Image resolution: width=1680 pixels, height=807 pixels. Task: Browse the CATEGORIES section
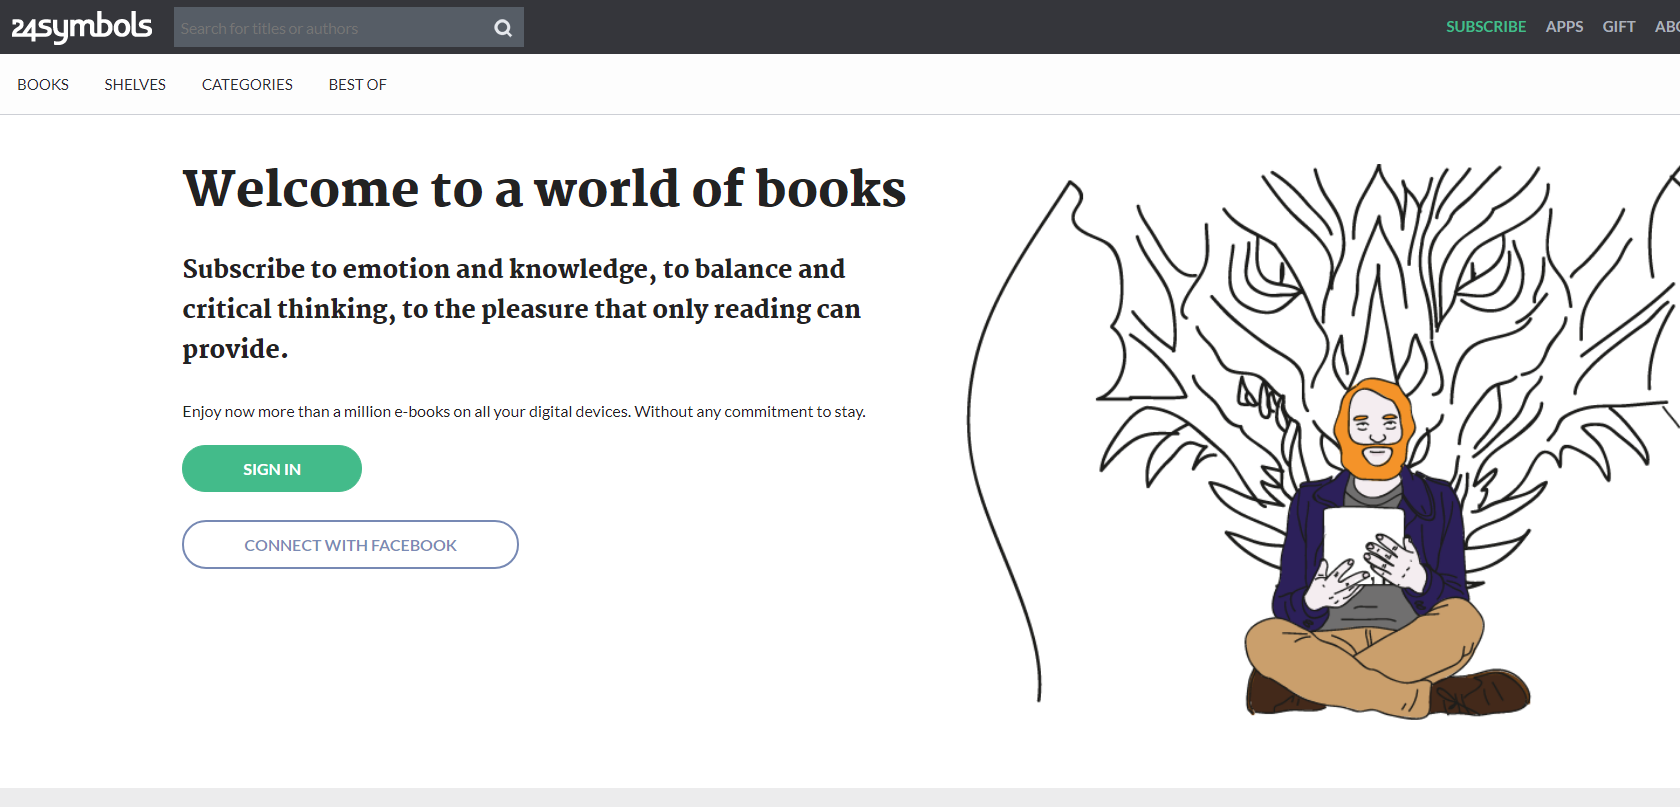[247, 85]
